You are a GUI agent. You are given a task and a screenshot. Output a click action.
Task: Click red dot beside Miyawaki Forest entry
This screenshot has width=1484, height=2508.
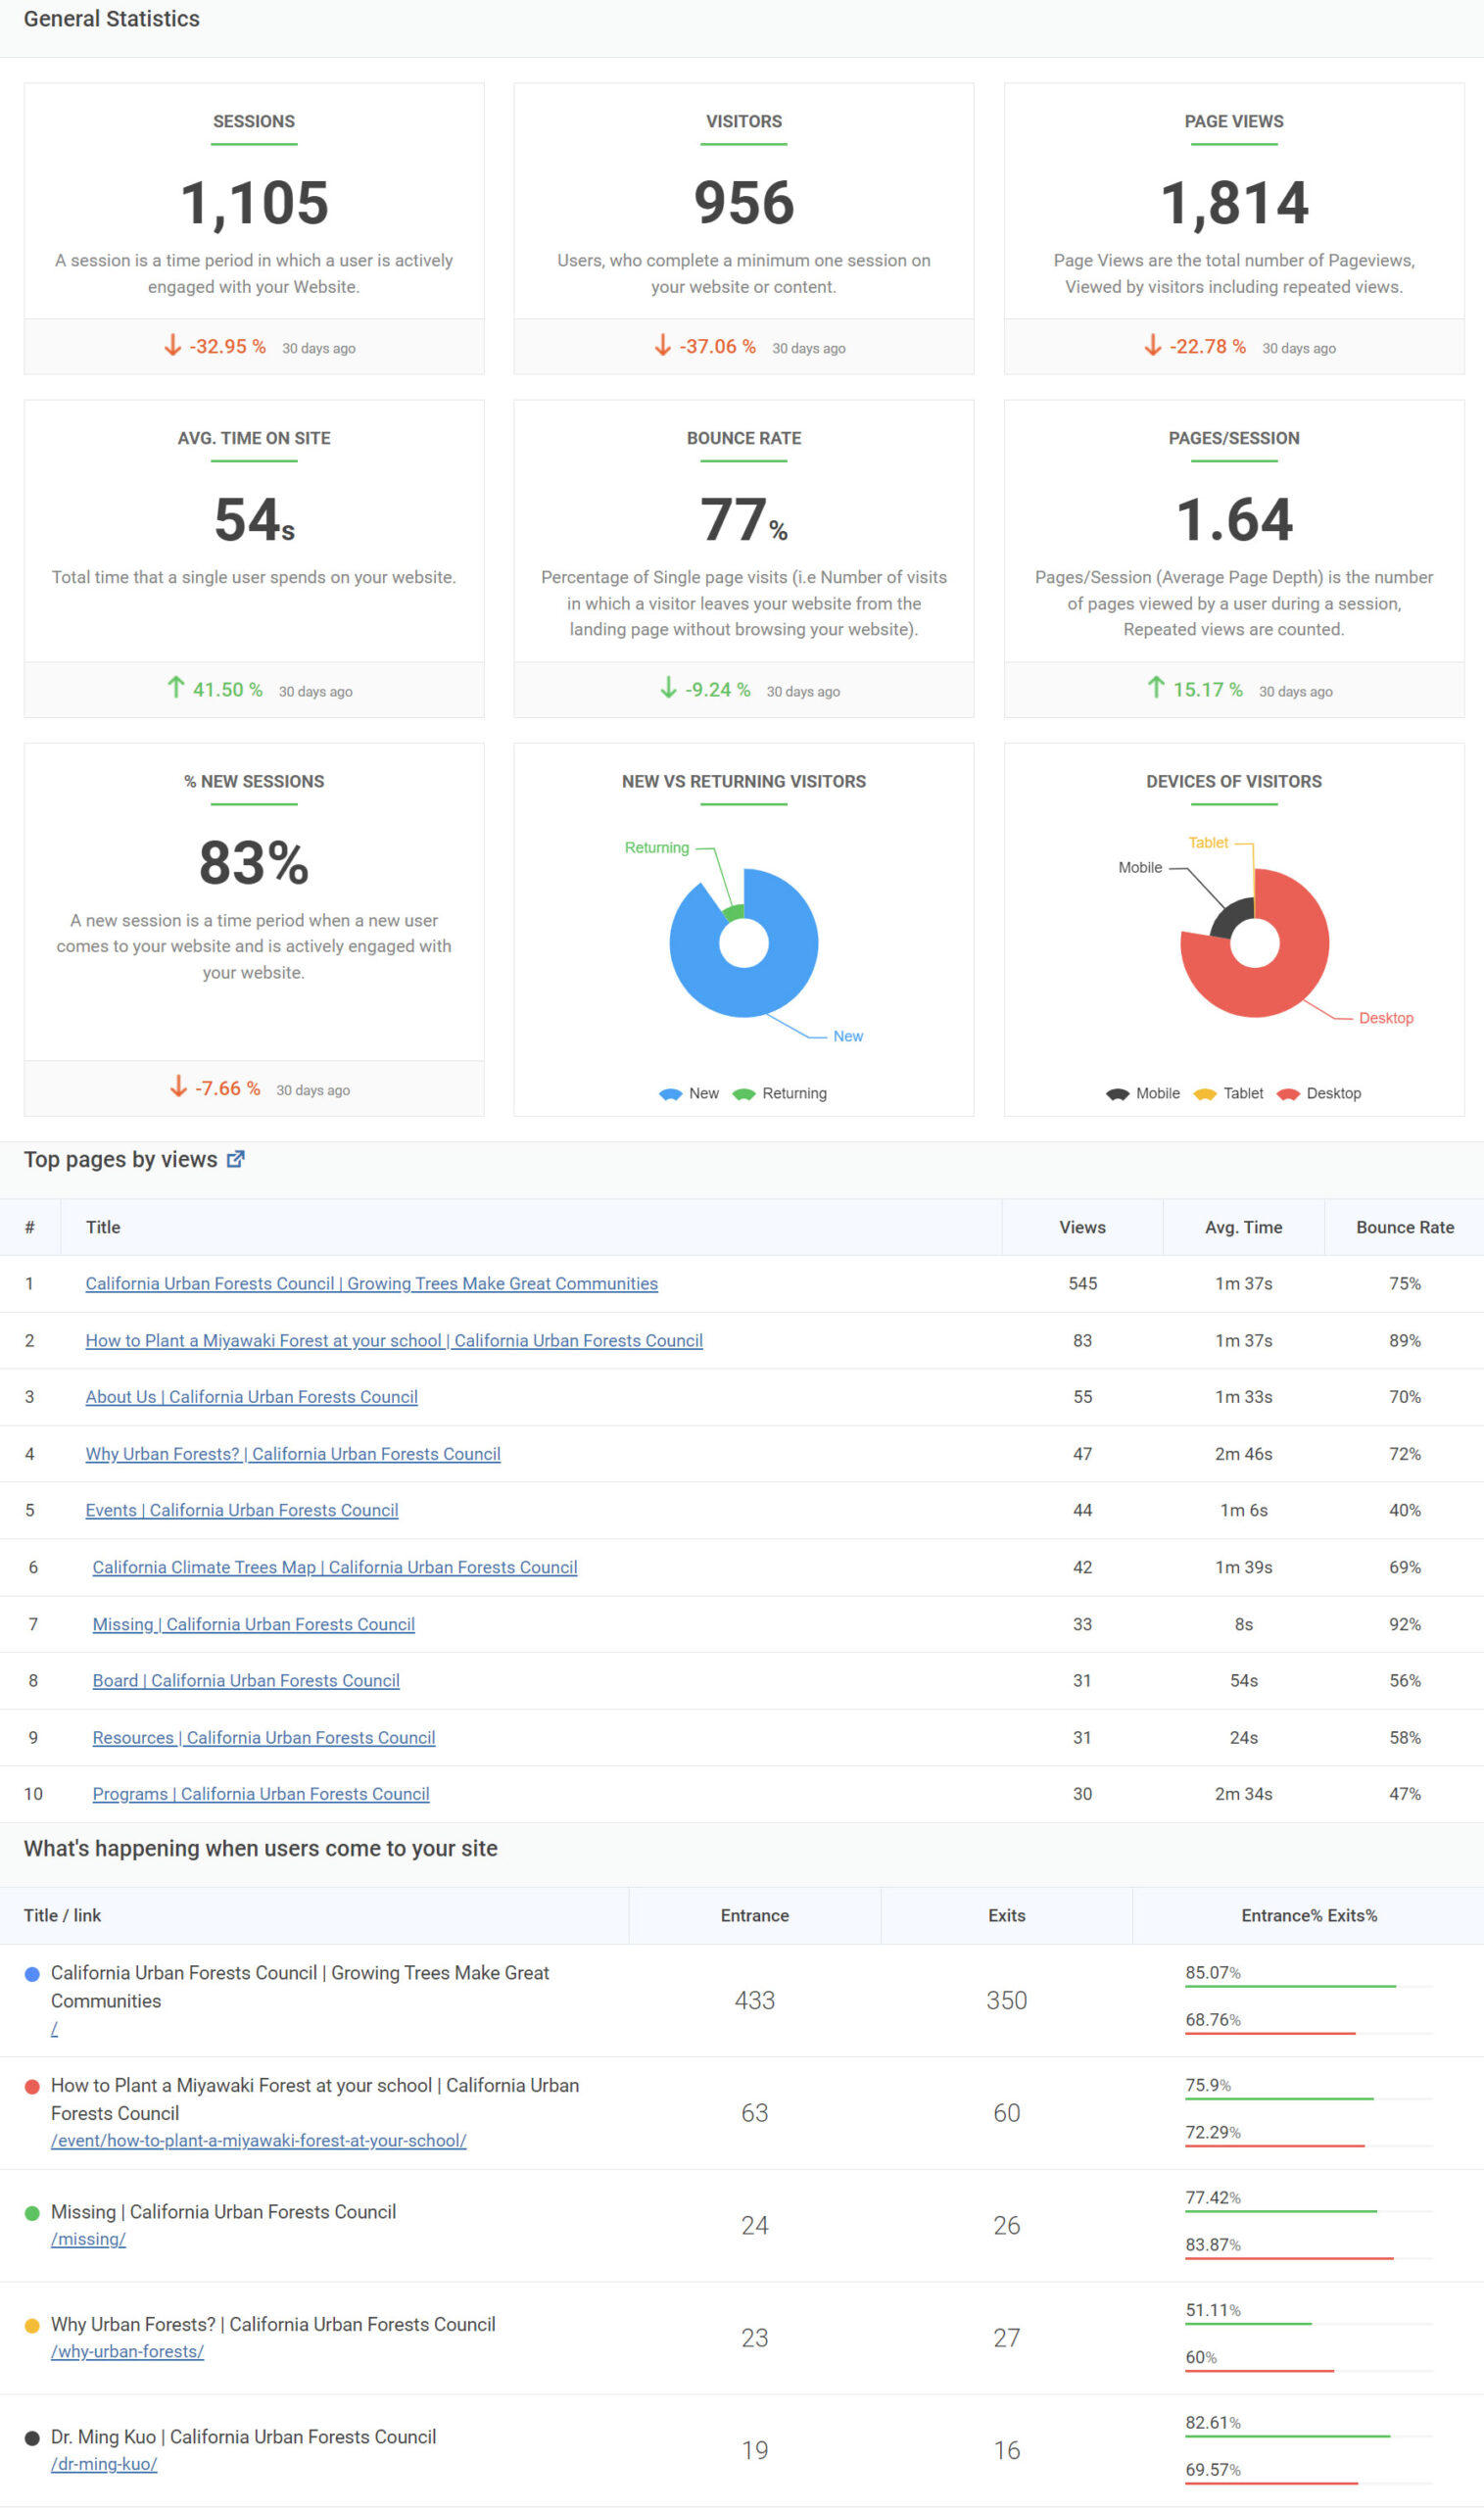click(32, 2087)
